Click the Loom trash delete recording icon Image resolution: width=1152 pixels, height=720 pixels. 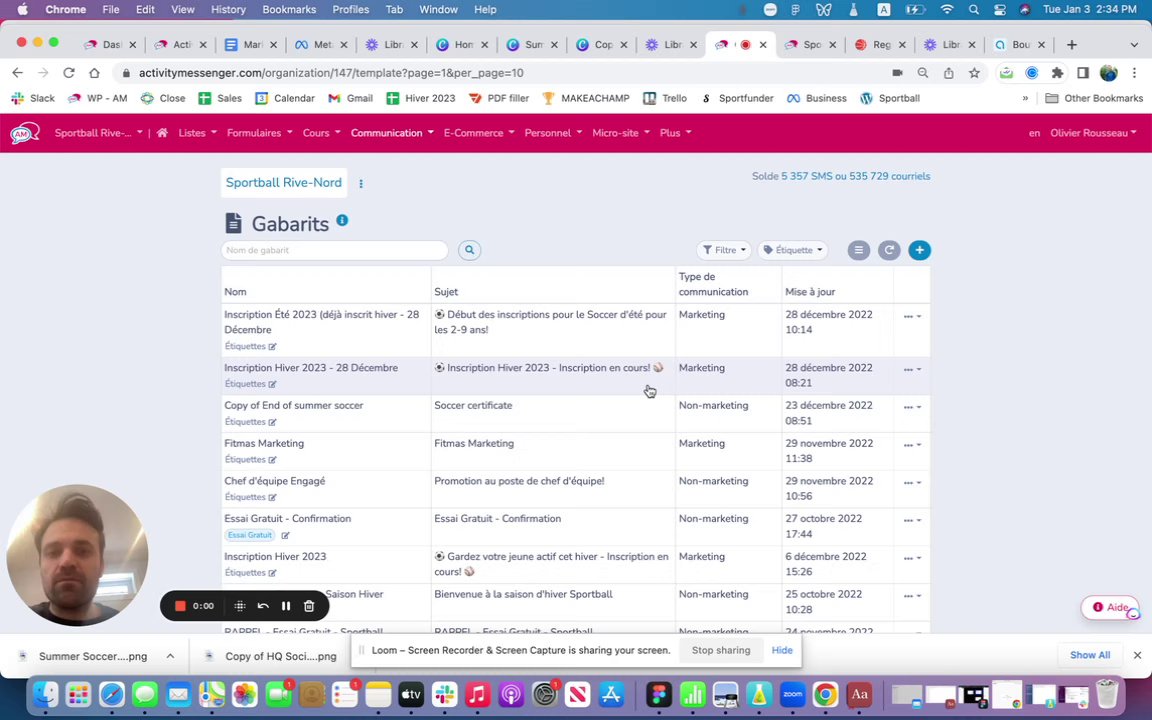click(309, 606)
